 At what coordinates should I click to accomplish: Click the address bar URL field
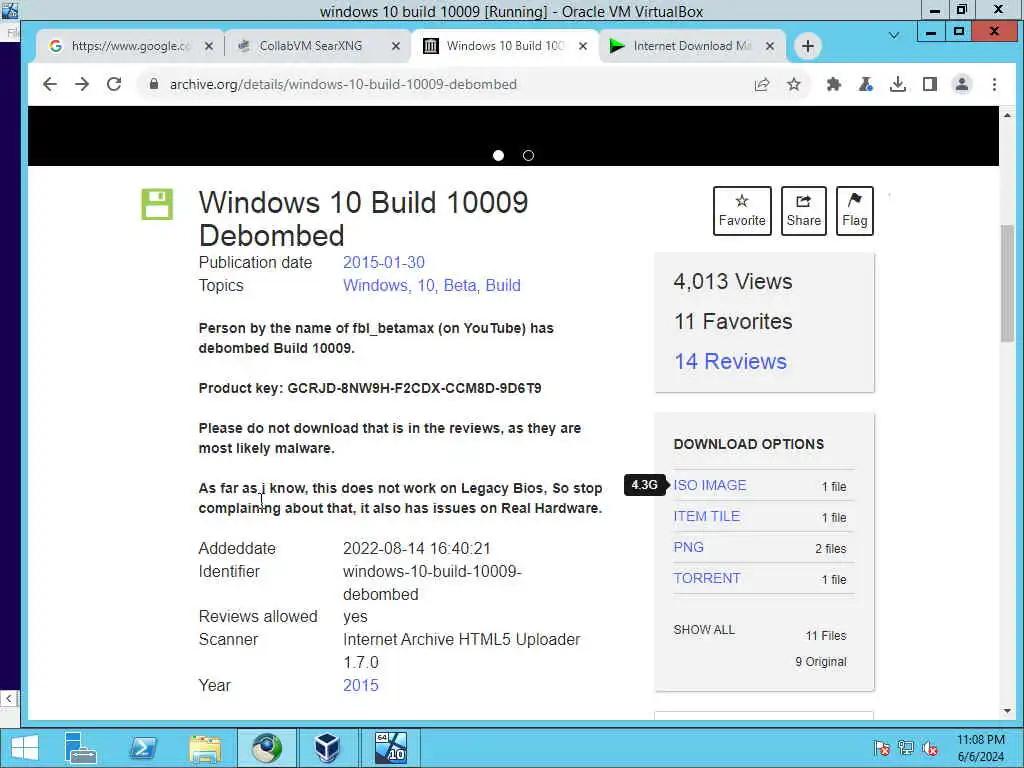pos(444,84)
